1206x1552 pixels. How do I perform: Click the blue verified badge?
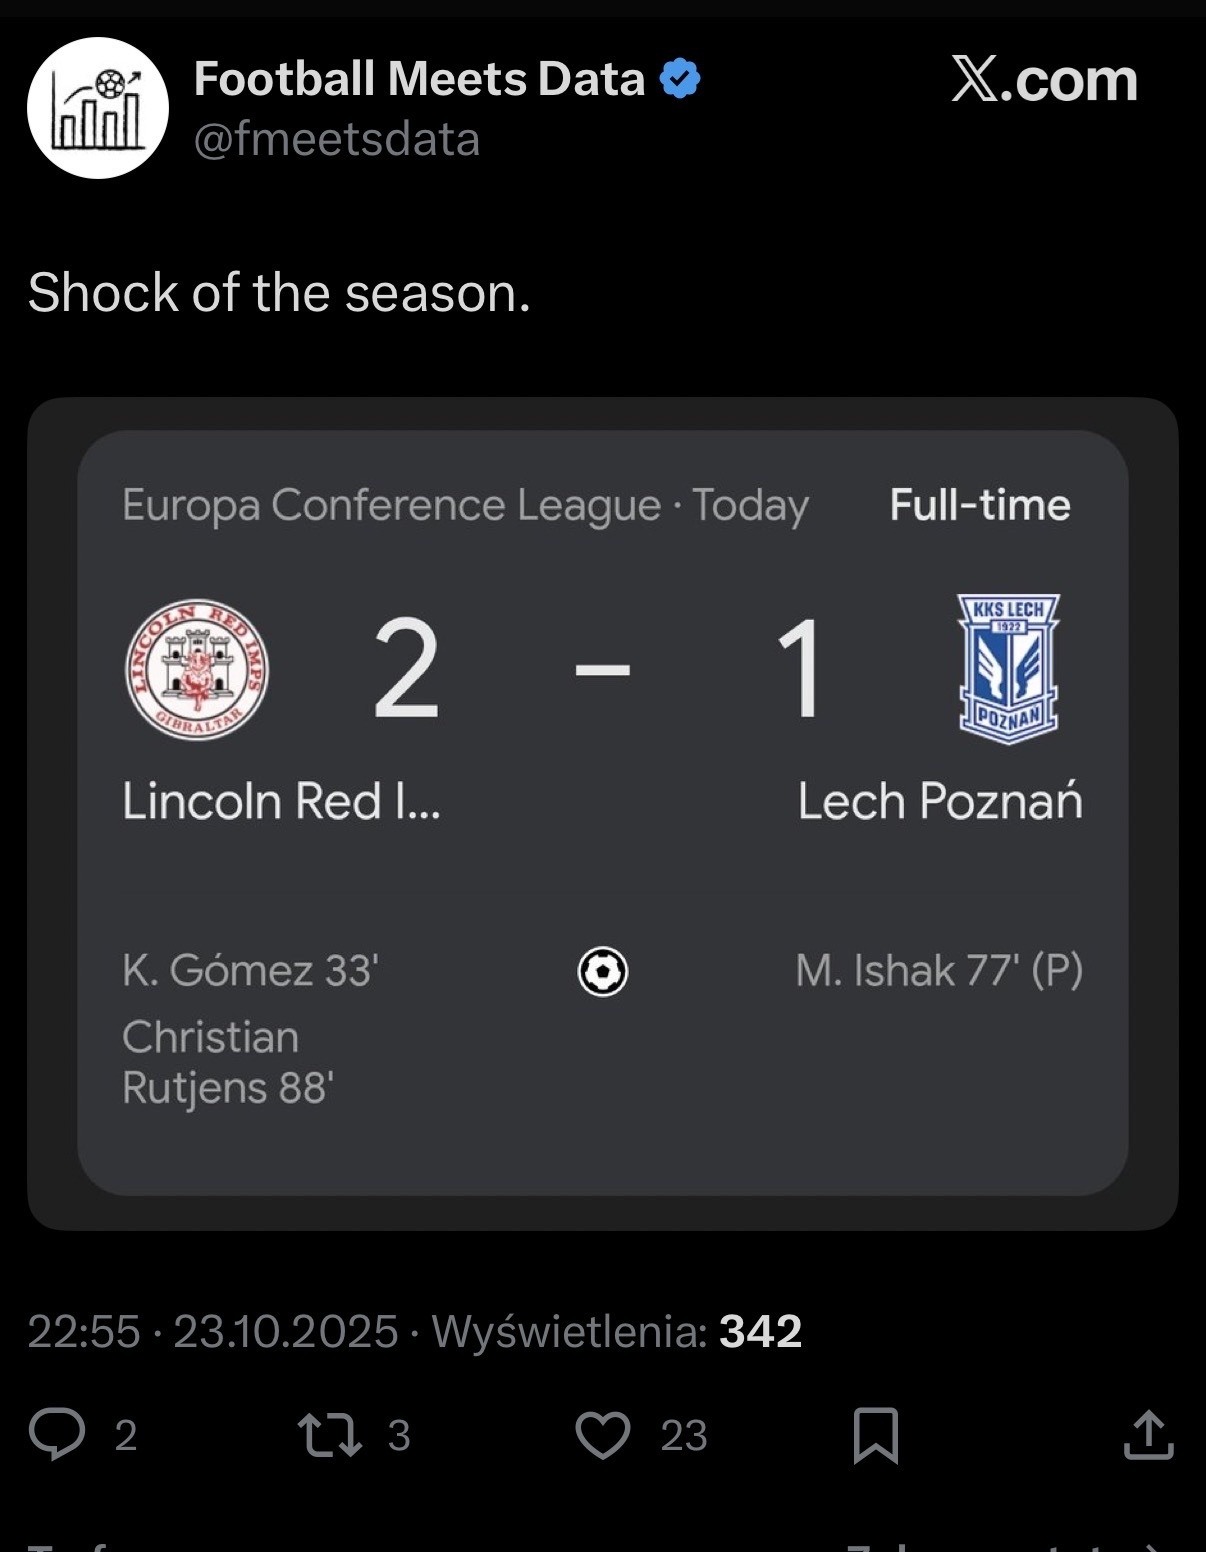680,79
